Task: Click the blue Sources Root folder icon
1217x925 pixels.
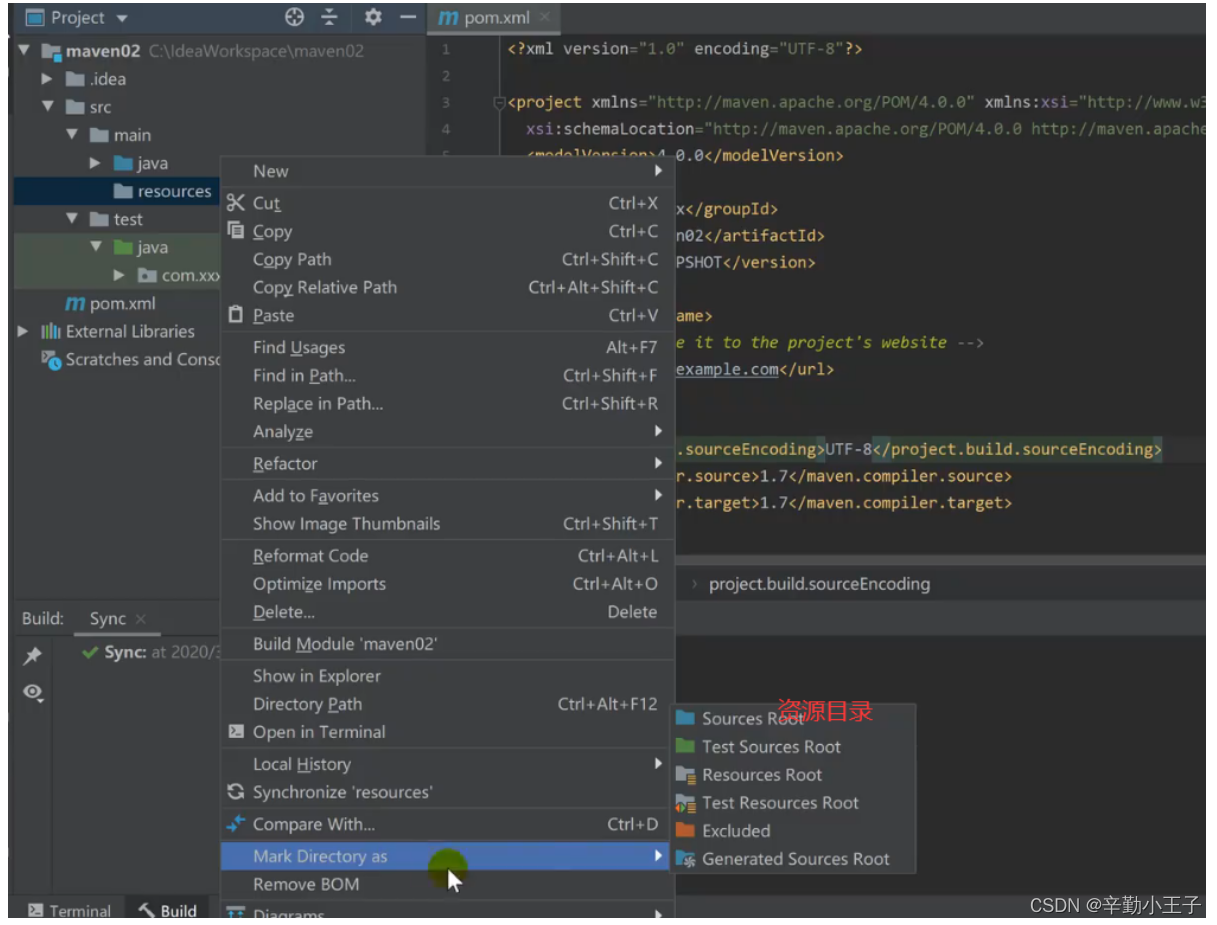Action: point(685,718)
